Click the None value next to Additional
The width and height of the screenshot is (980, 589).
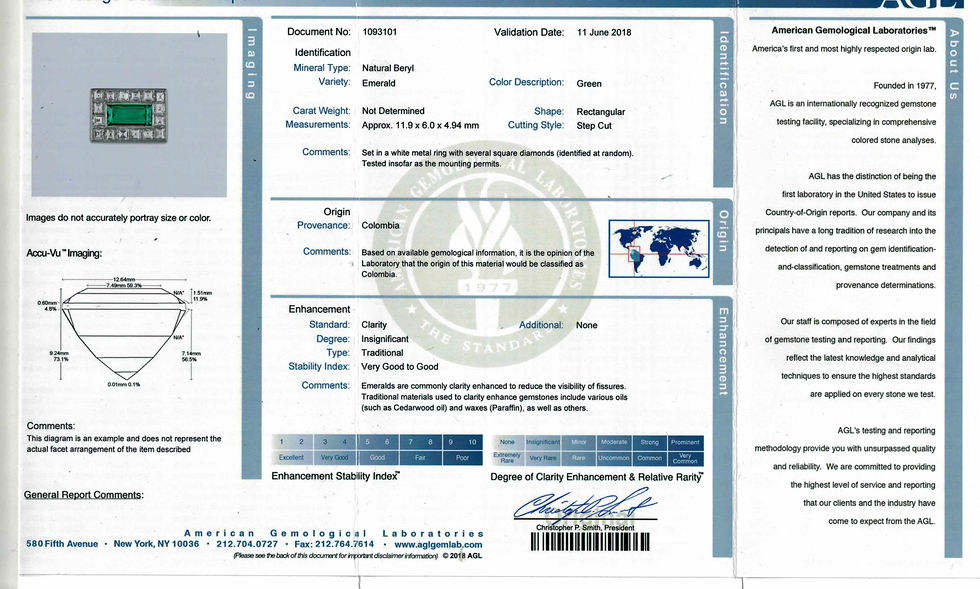(586, 326)
